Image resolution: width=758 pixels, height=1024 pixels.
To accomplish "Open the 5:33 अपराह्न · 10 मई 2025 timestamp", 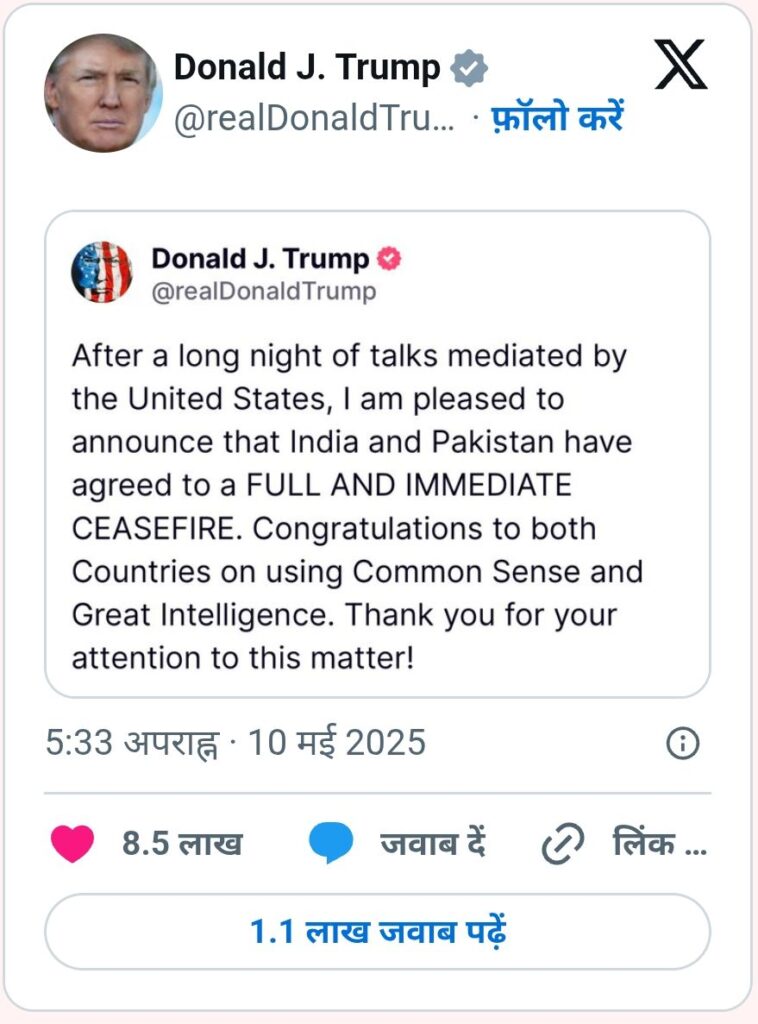I will [x=236, y=743].
